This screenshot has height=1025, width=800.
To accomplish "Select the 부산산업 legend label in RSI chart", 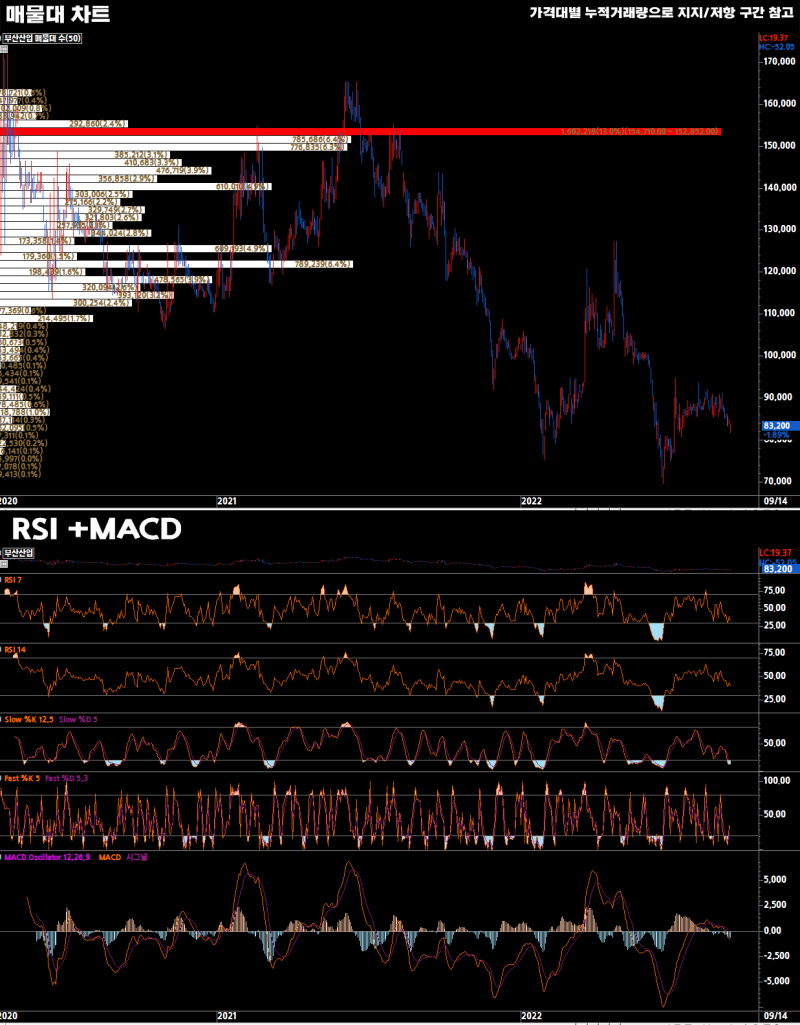I will click(19, 552).
